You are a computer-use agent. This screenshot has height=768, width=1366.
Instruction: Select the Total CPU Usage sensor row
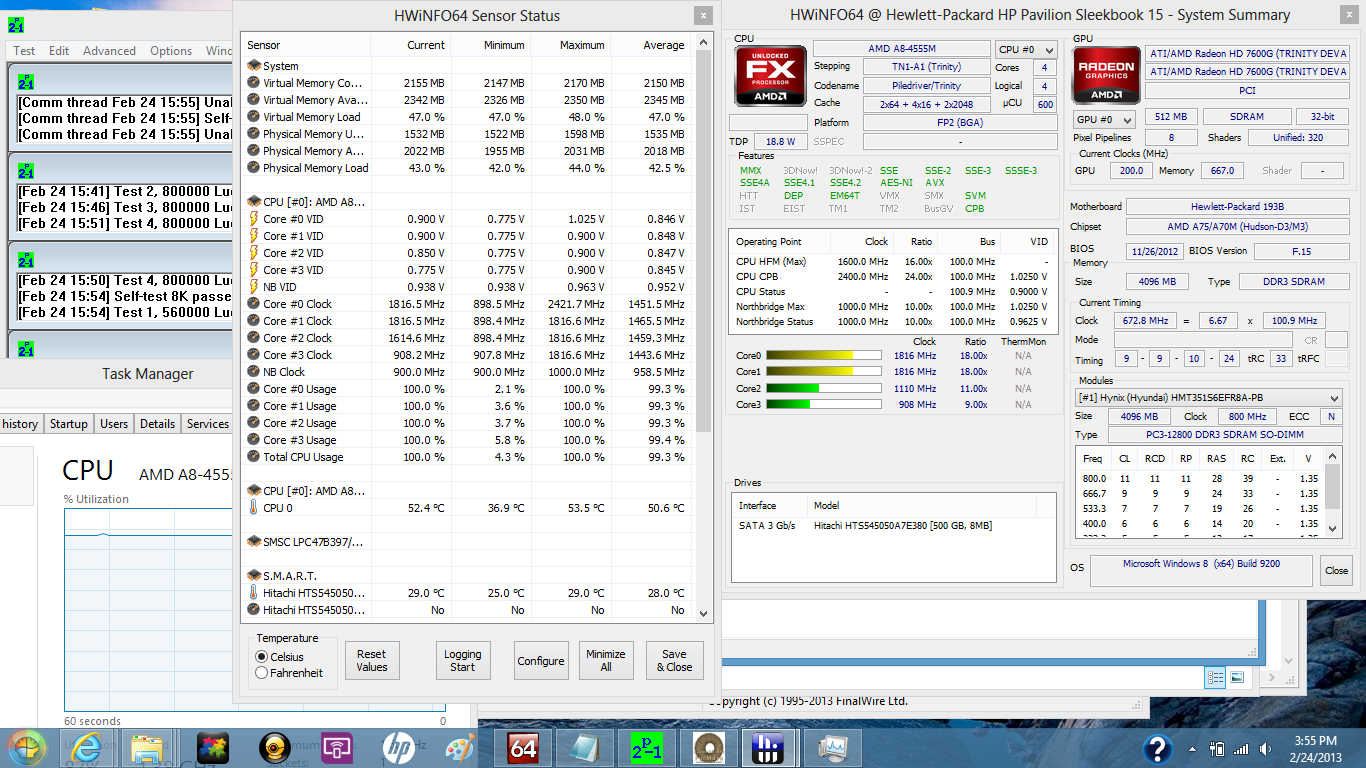[468, 457]
